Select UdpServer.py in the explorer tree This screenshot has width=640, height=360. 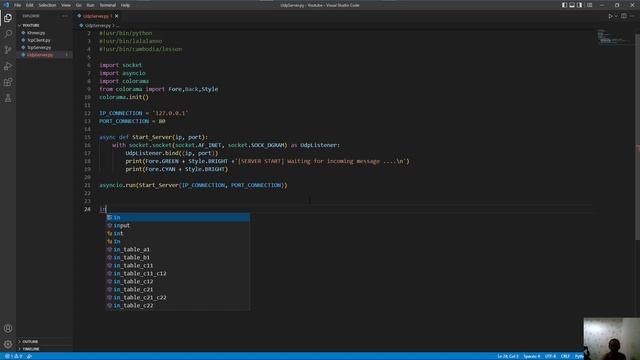[x=44, y=55]
